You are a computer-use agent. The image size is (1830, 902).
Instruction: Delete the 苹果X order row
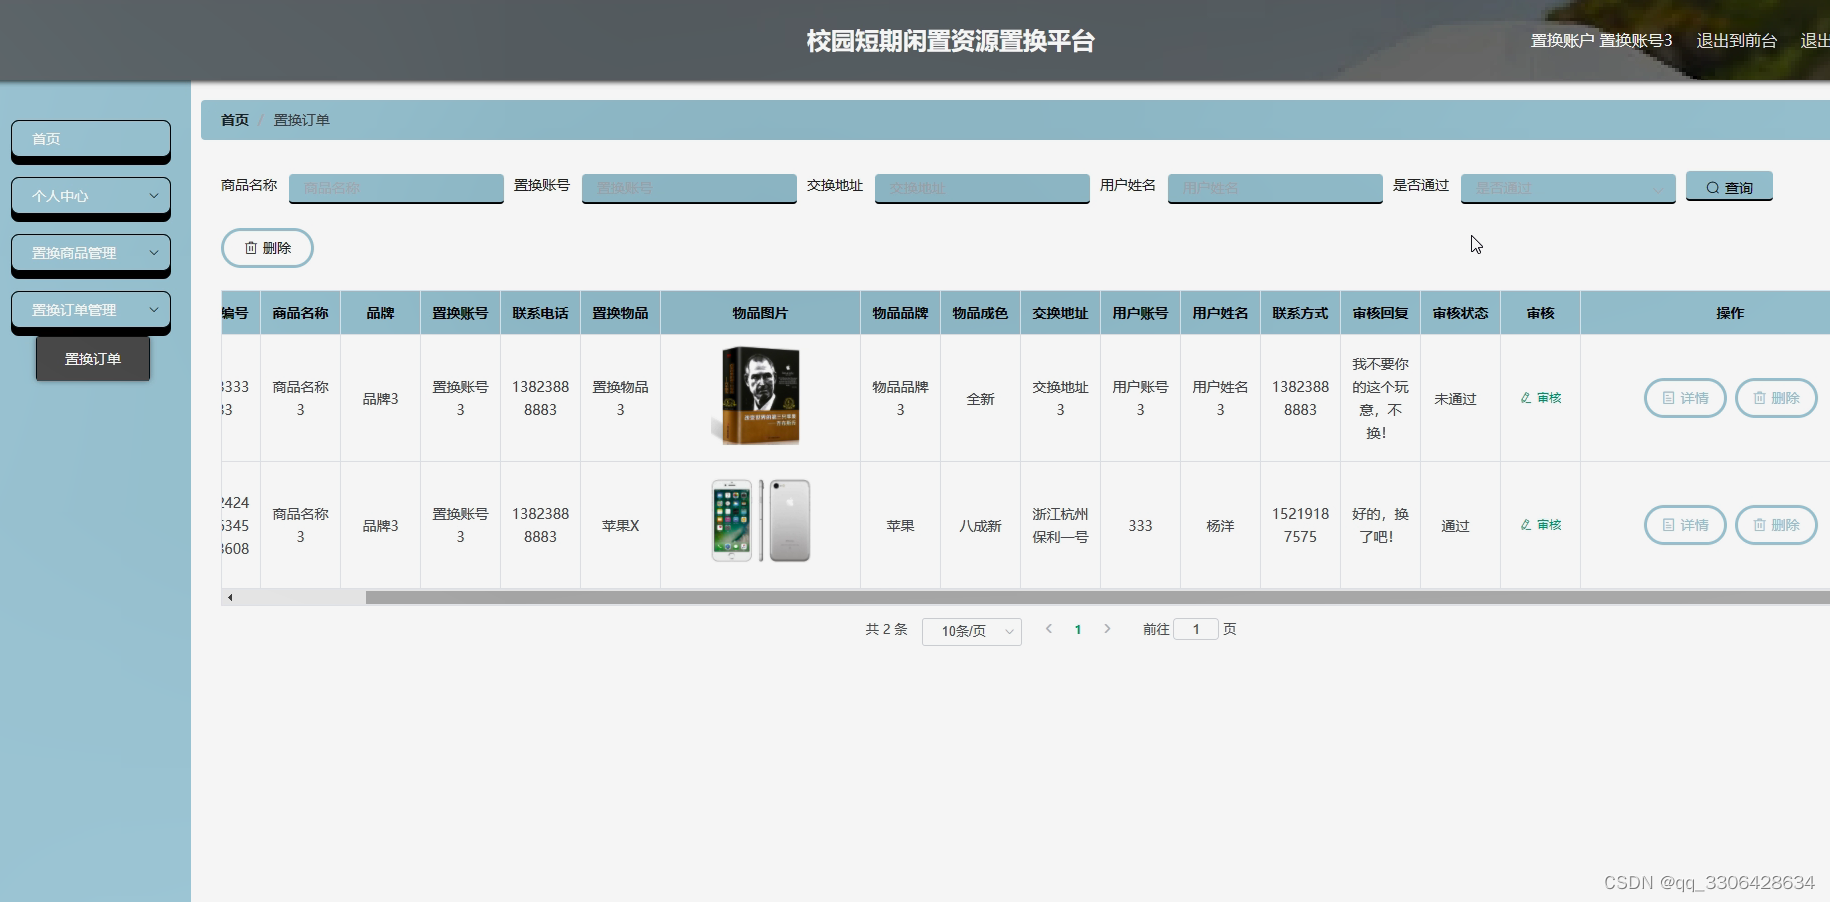click(1776, 525)
